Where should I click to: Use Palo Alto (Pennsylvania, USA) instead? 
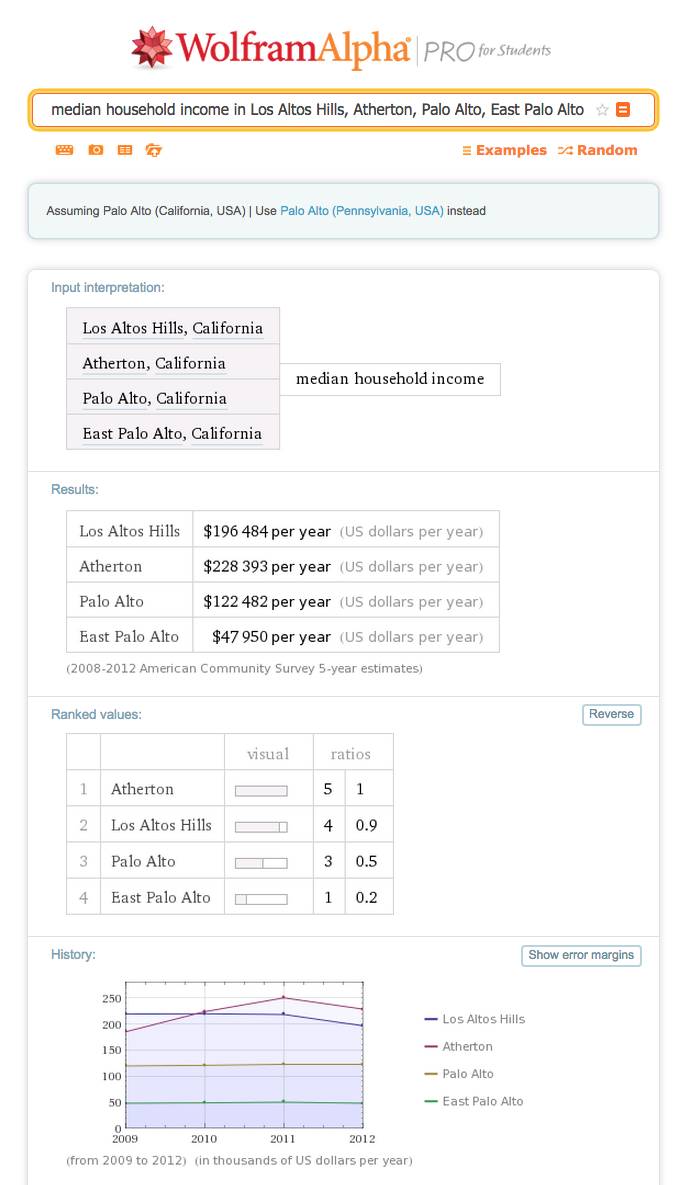(x=362, y=211)
